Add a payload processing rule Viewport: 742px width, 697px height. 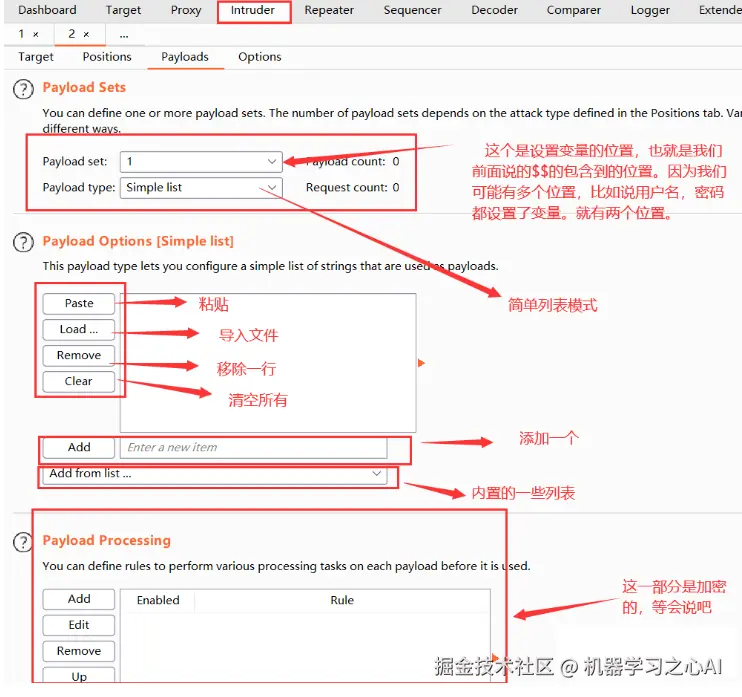tap(79, 599)
